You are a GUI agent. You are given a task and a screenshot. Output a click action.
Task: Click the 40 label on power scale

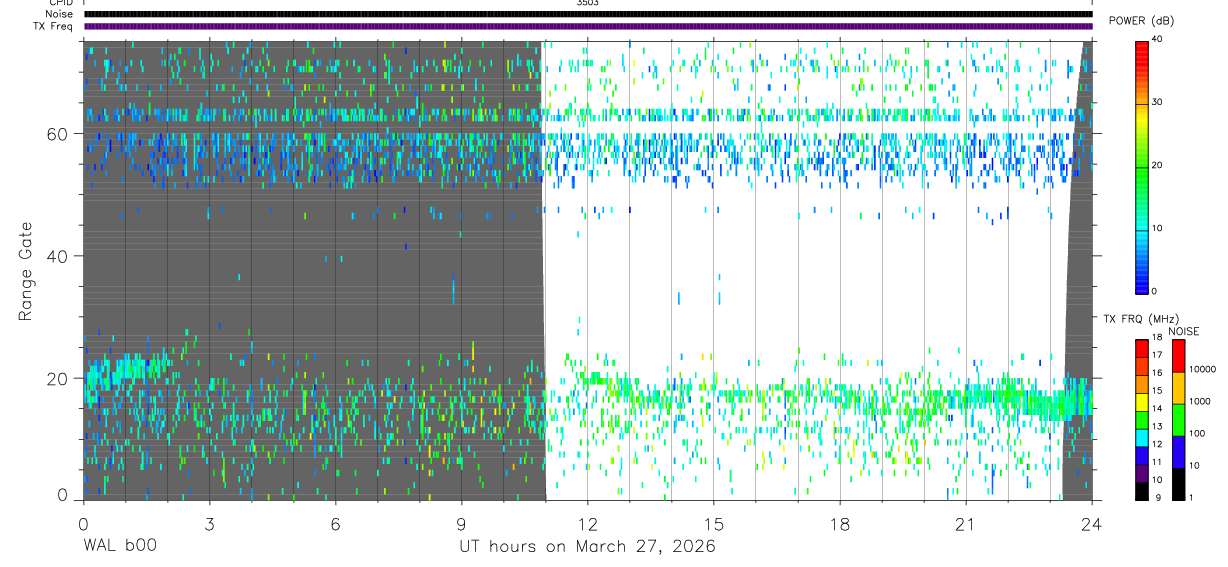point(1157,39)
